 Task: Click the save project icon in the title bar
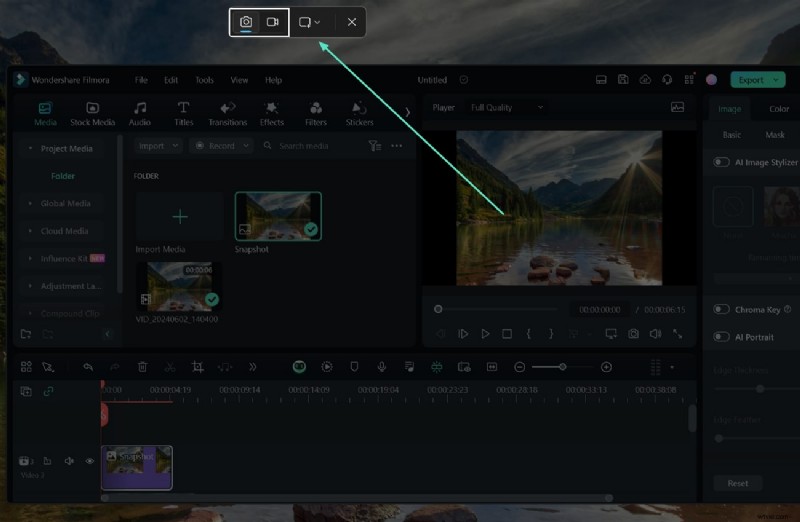623,80
